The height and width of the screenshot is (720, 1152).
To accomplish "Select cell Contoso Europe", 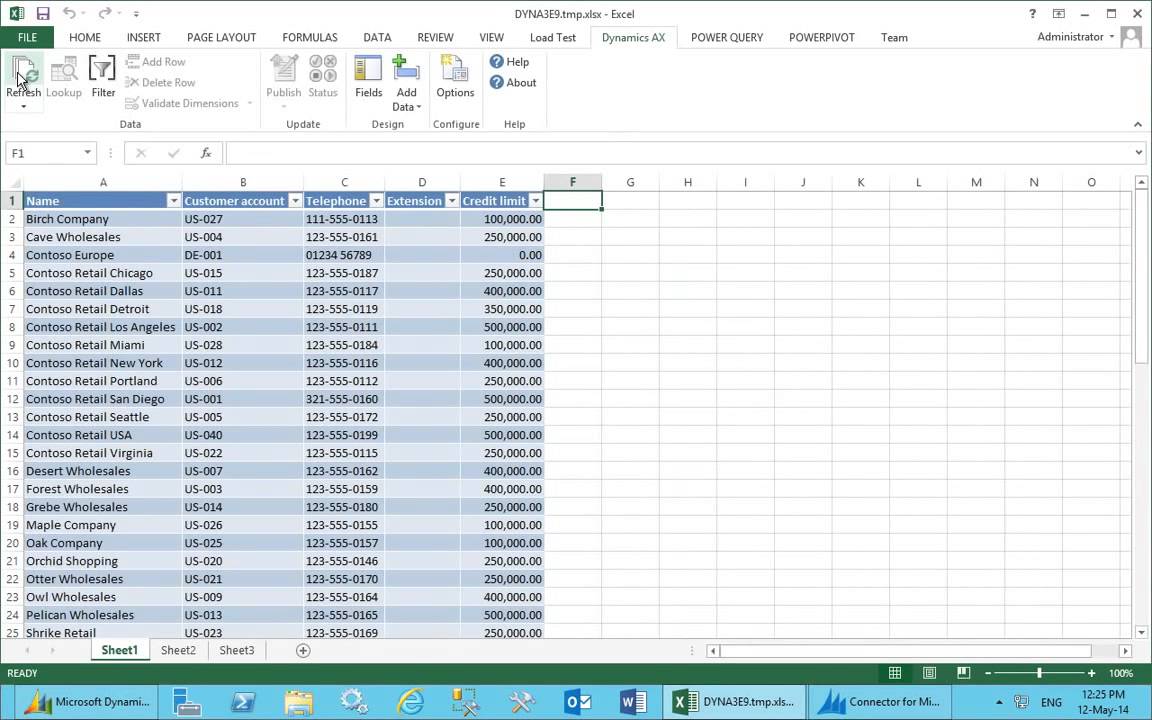I will tap(103, 255).
